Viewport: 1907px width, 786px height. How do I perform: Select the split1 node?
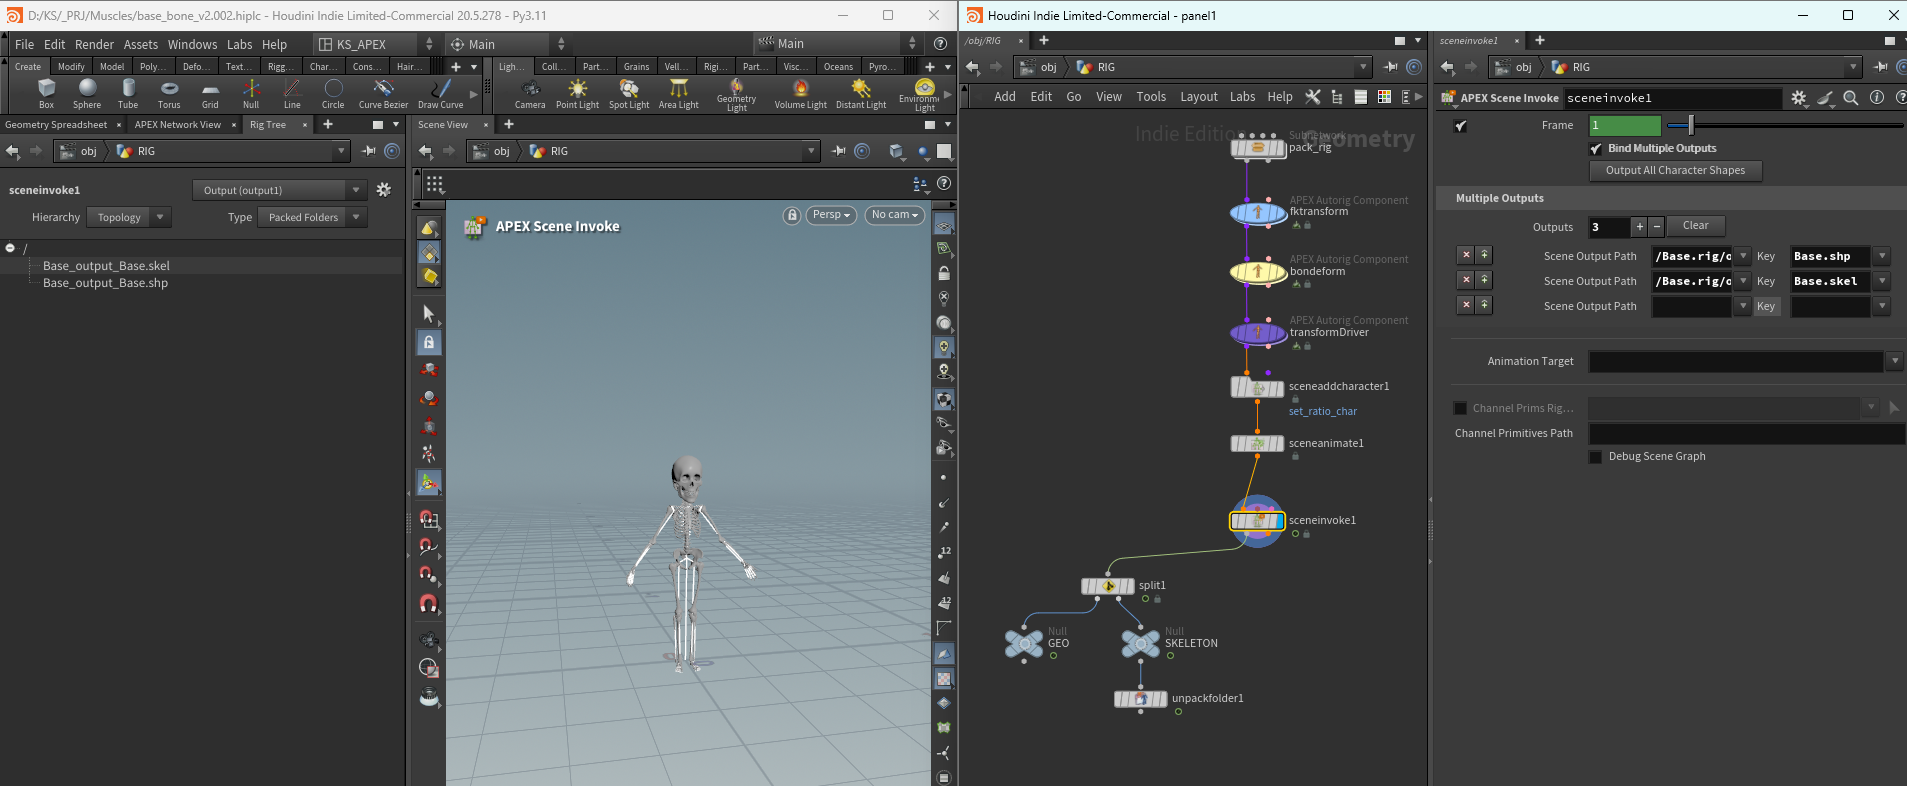(1108, 586)
